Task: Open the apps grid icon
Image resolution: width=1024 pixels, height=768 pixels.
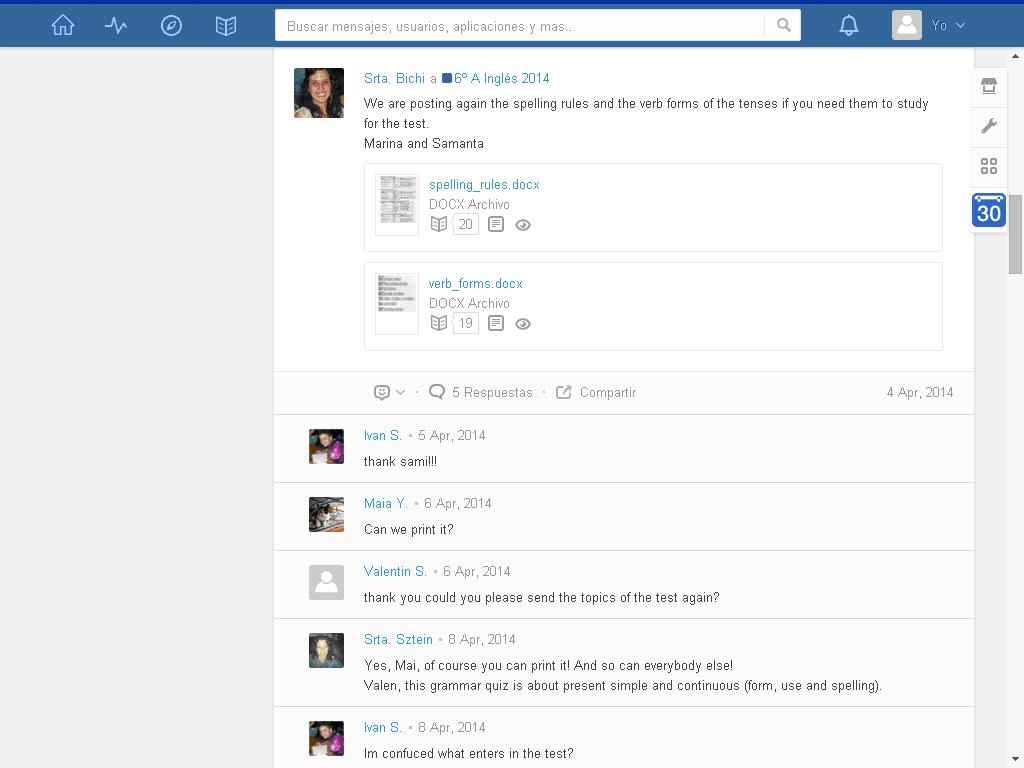Action: tap(989, 166)
